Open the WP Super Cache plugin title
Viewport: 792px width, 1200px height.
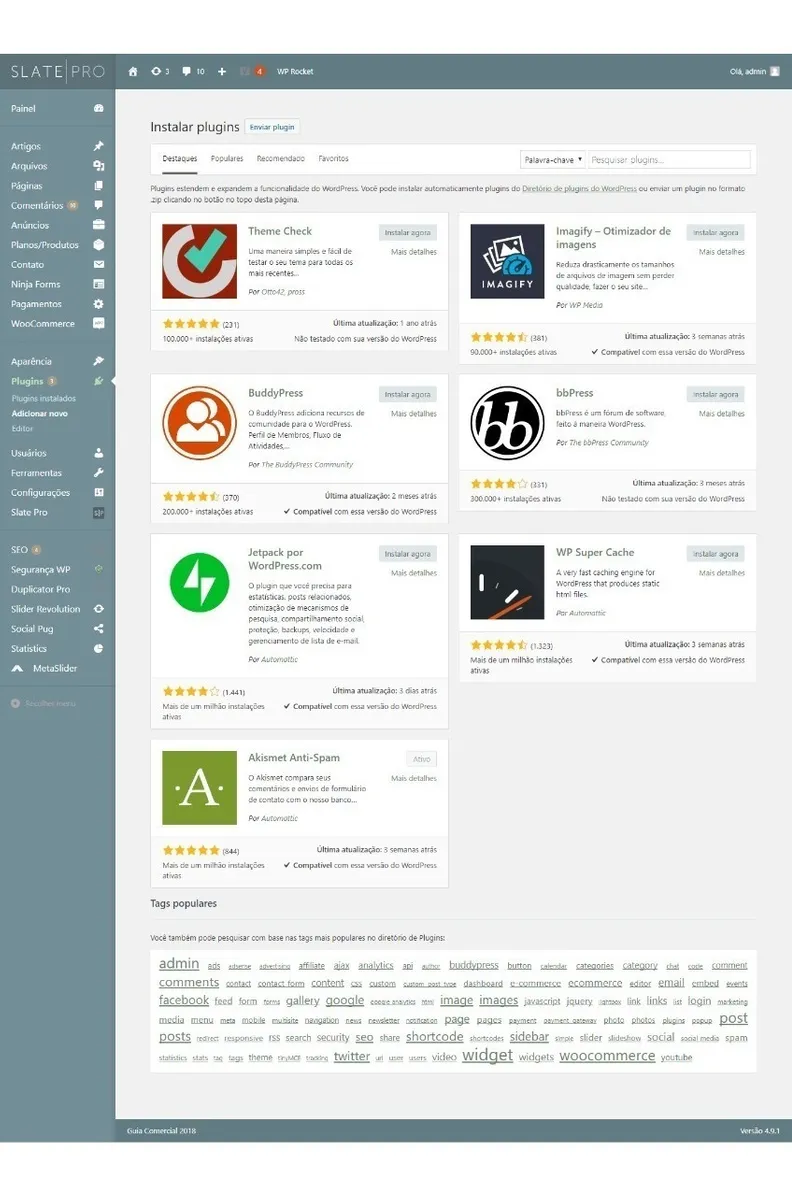[595, 552]
